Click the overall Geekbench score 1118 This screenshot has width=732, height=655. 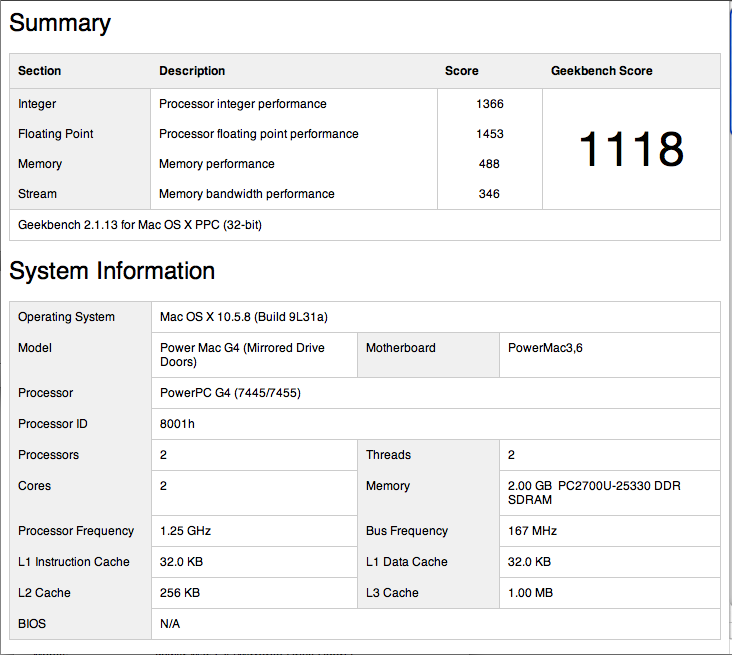[x=631, y=149]
